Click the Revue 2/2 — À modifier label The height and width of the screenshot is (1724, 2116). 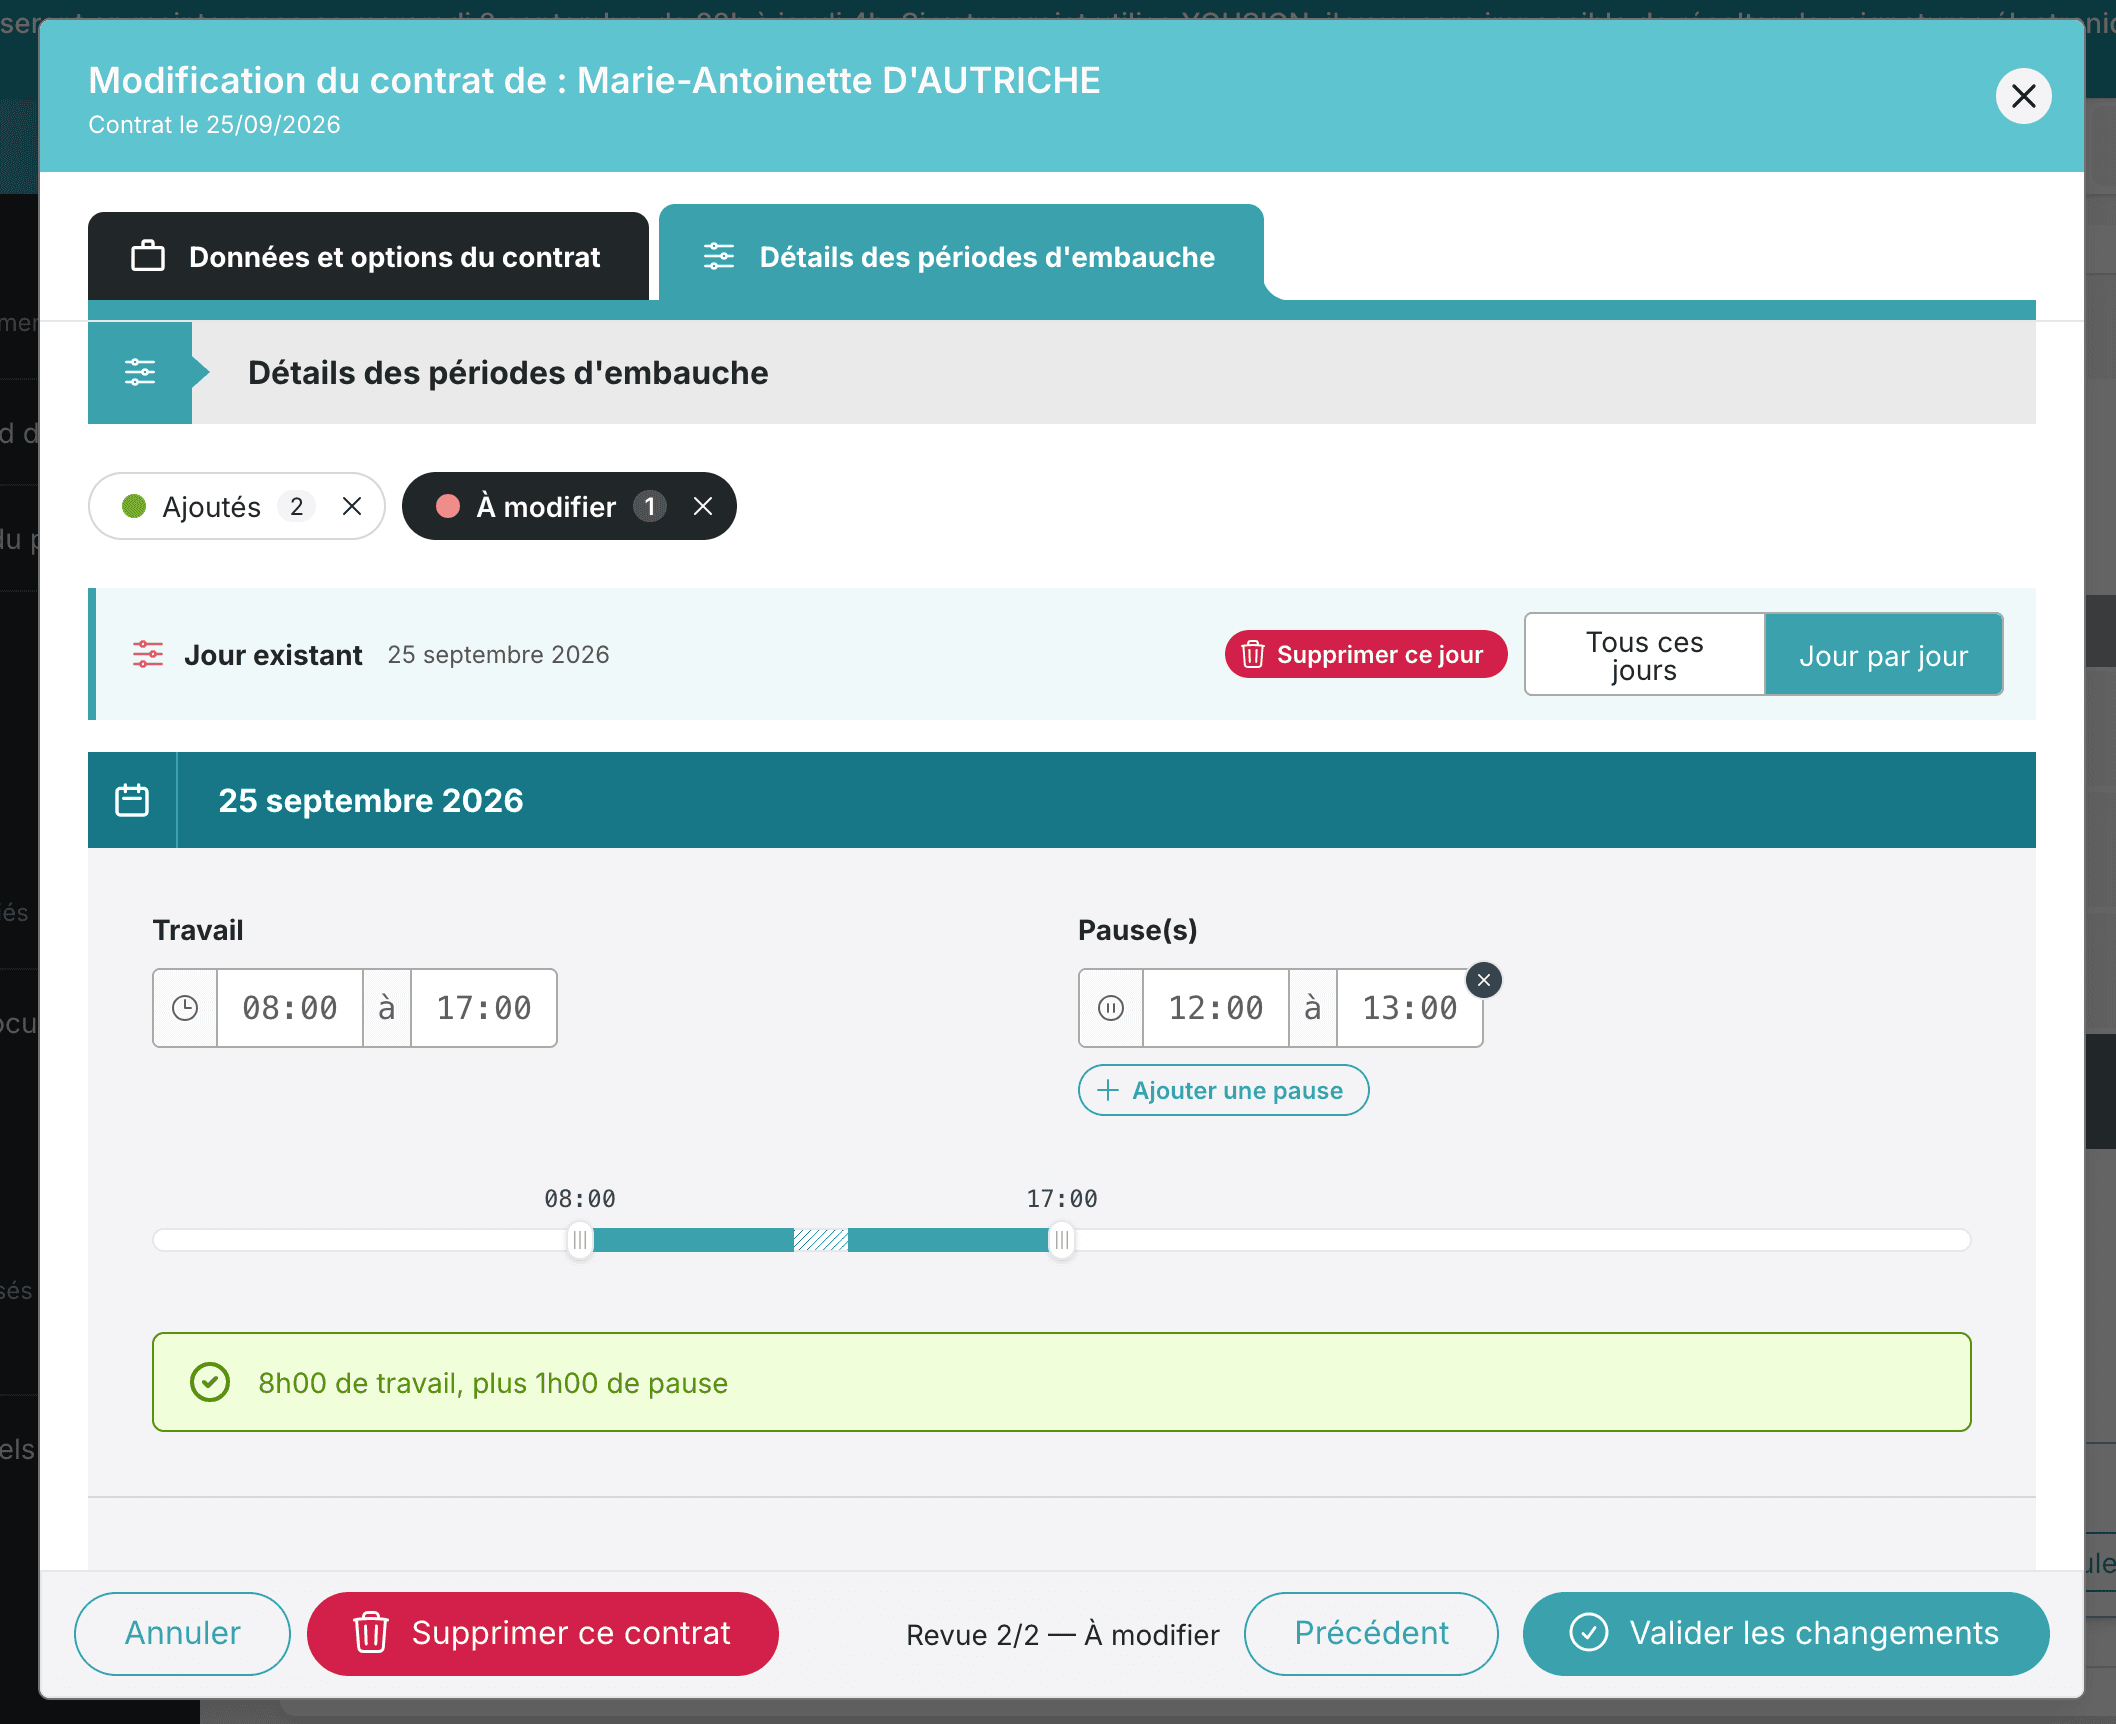pos(1062,1635)
